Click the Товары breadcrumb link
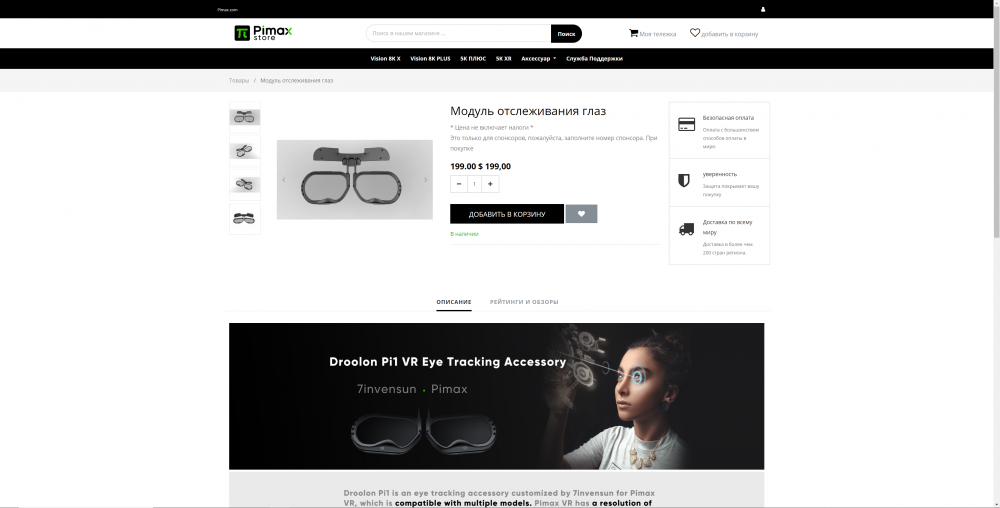 [x=239, y=81]
